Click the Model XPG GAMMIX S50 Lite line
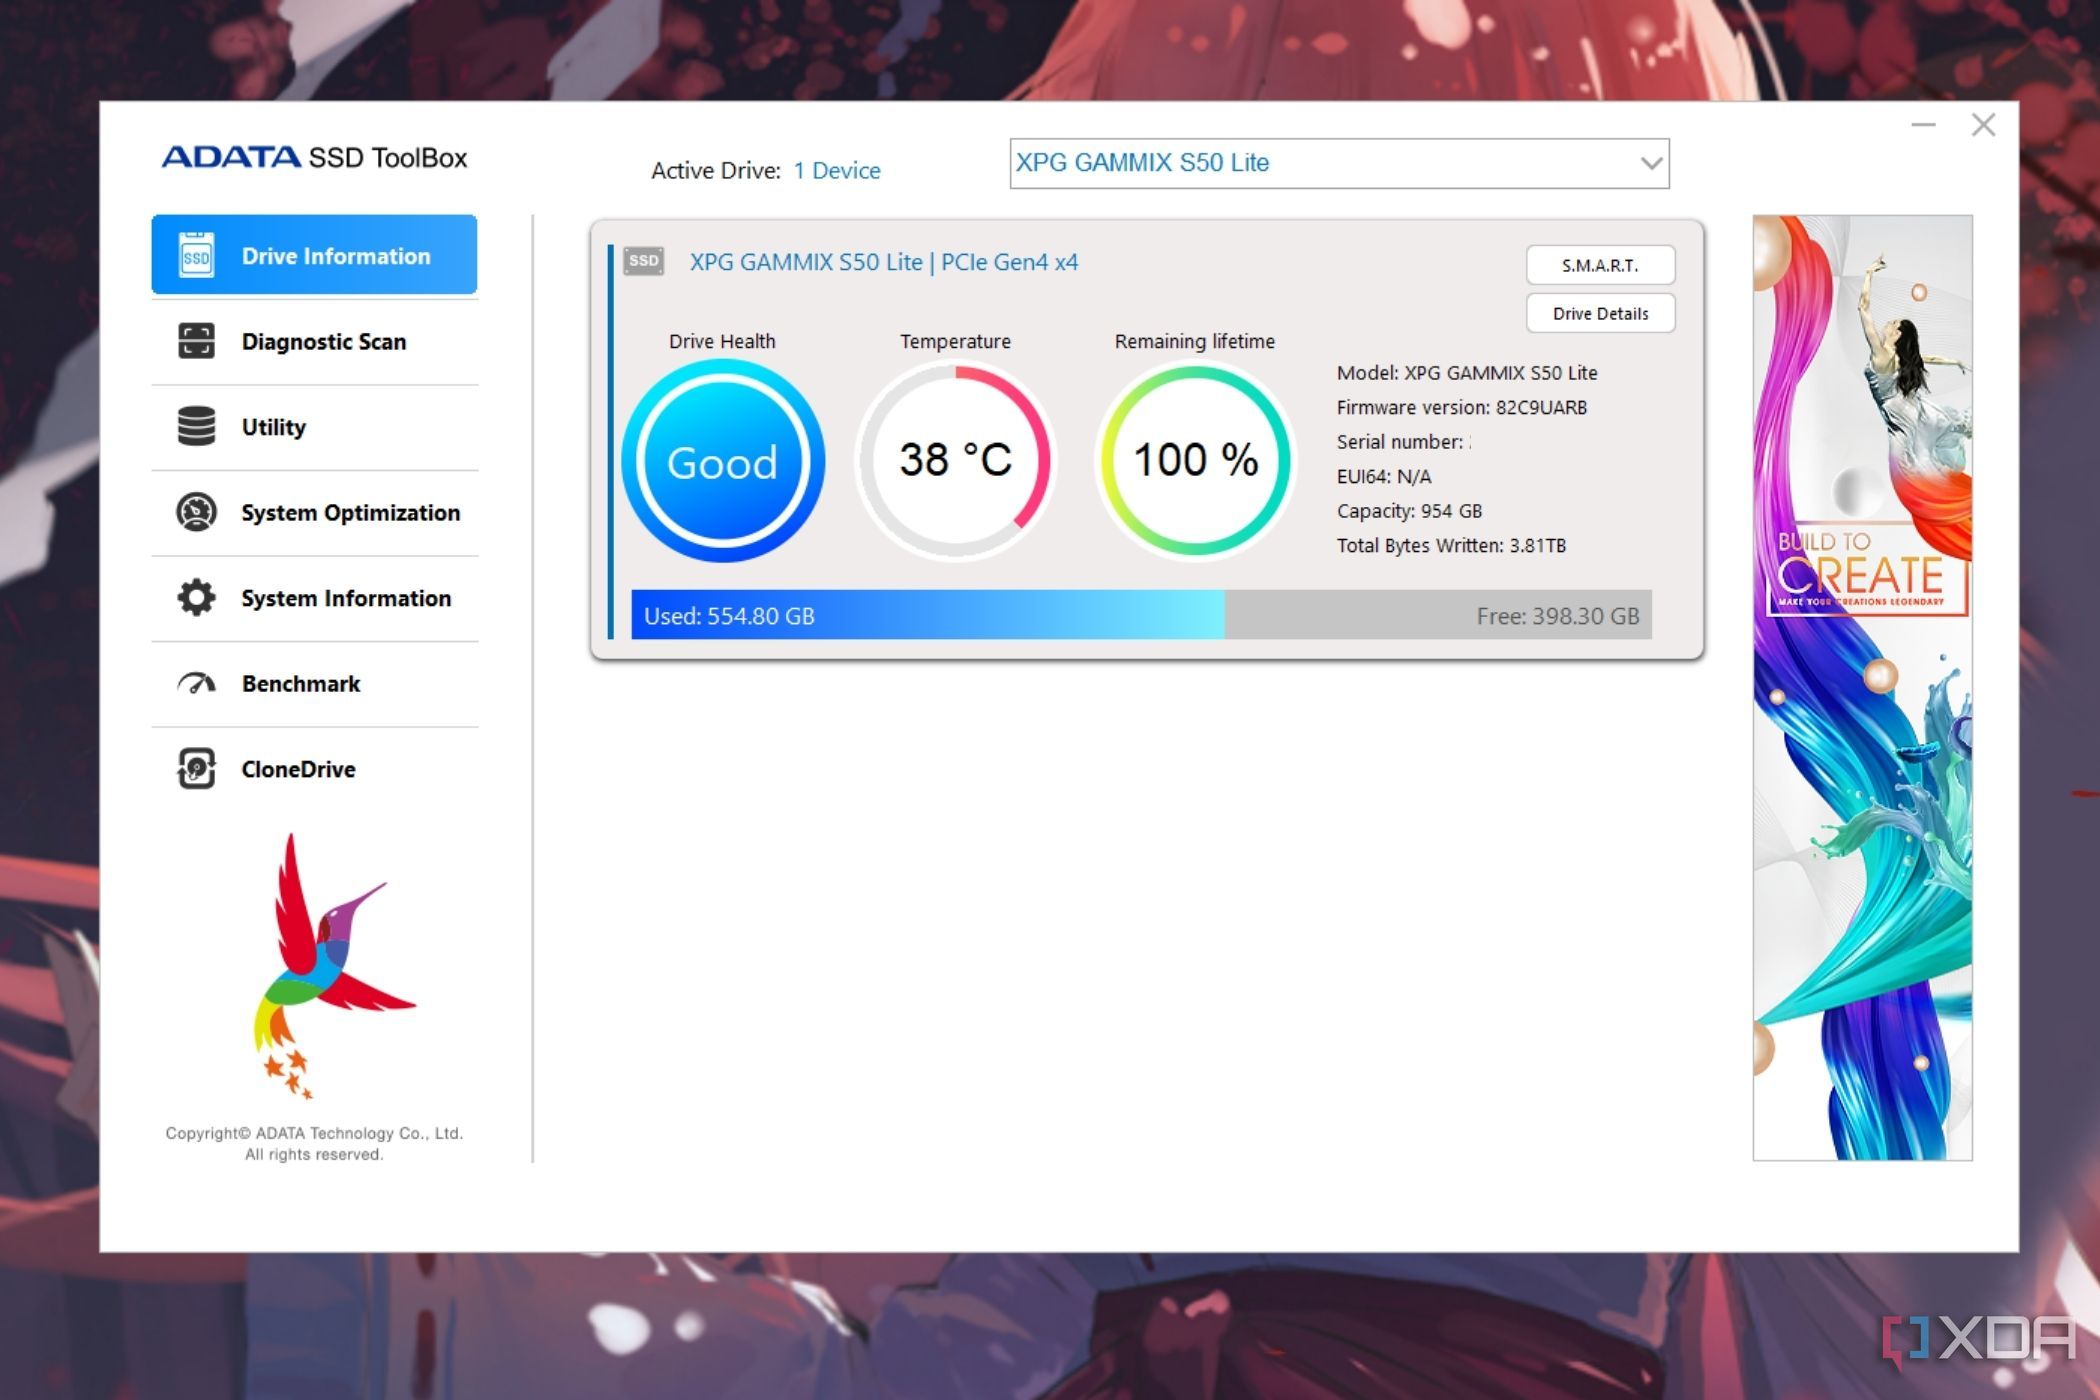The width and height of the screenshot is (2100, 1400). (1467, 373)
